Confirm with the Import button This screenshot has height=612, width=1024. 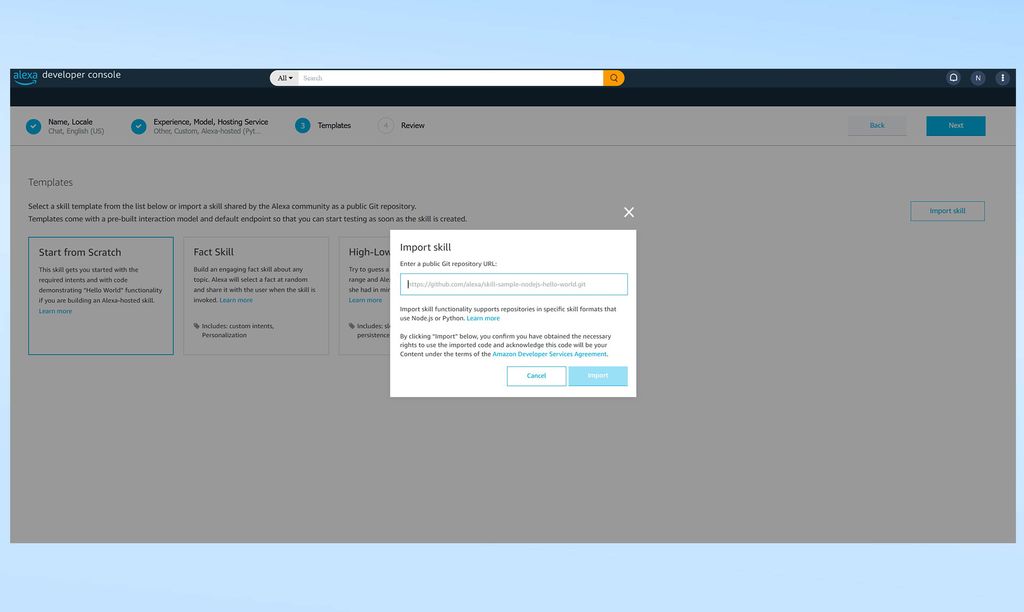point(598,376)
